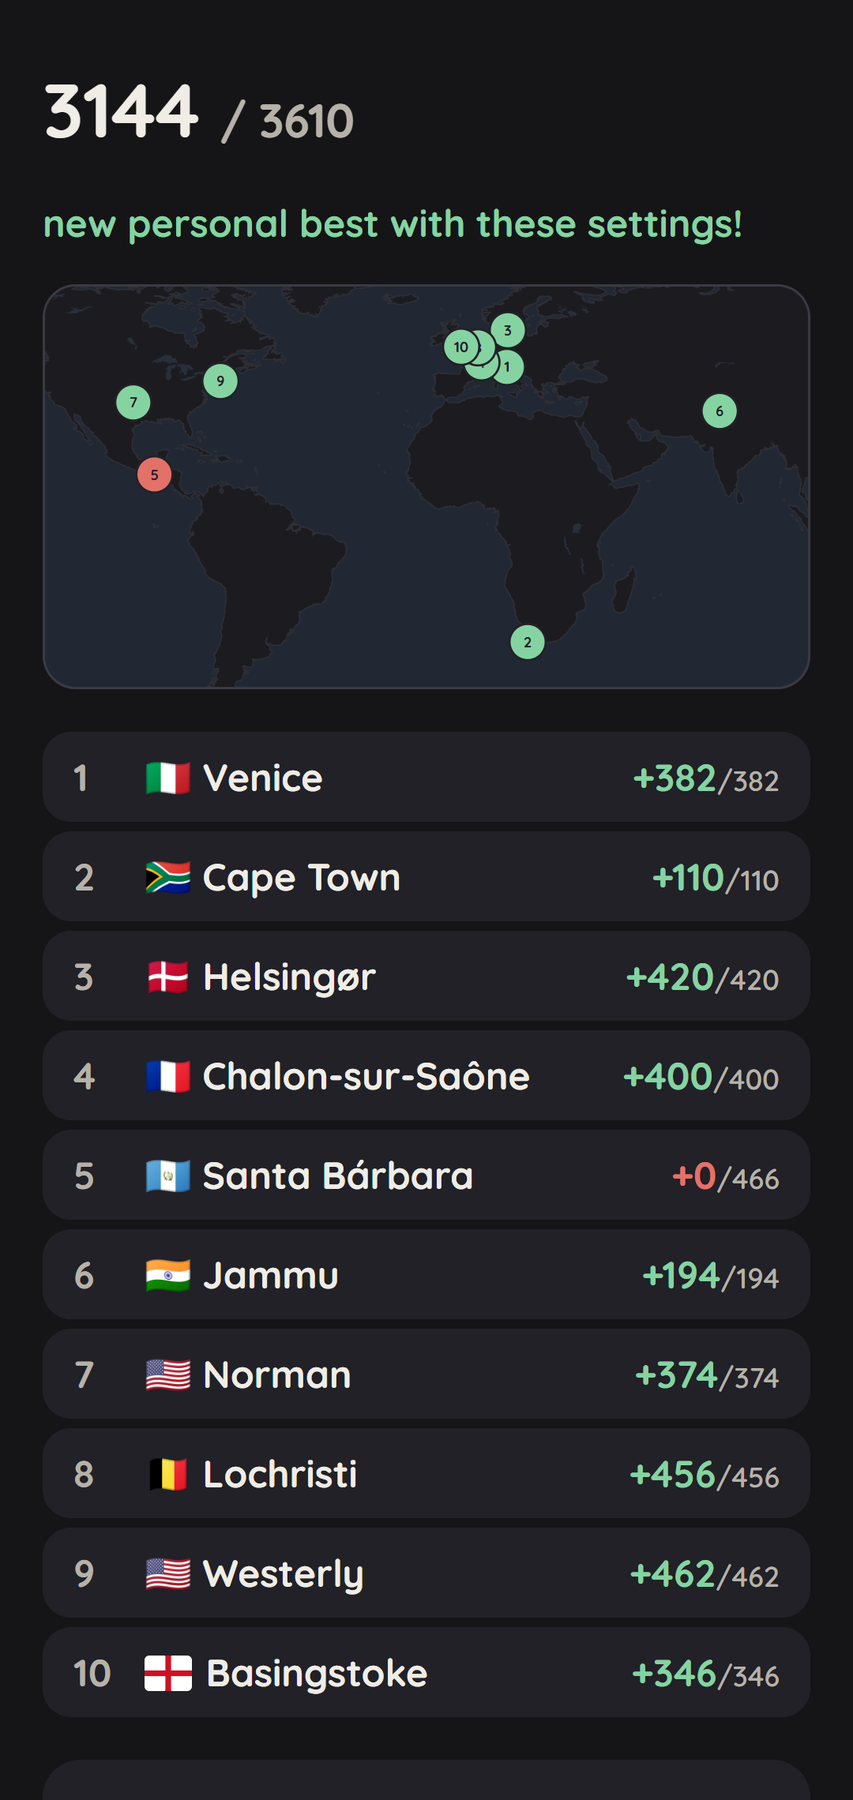
Task: Select map marker 1 over Italy
Action: tap(508, 367)
